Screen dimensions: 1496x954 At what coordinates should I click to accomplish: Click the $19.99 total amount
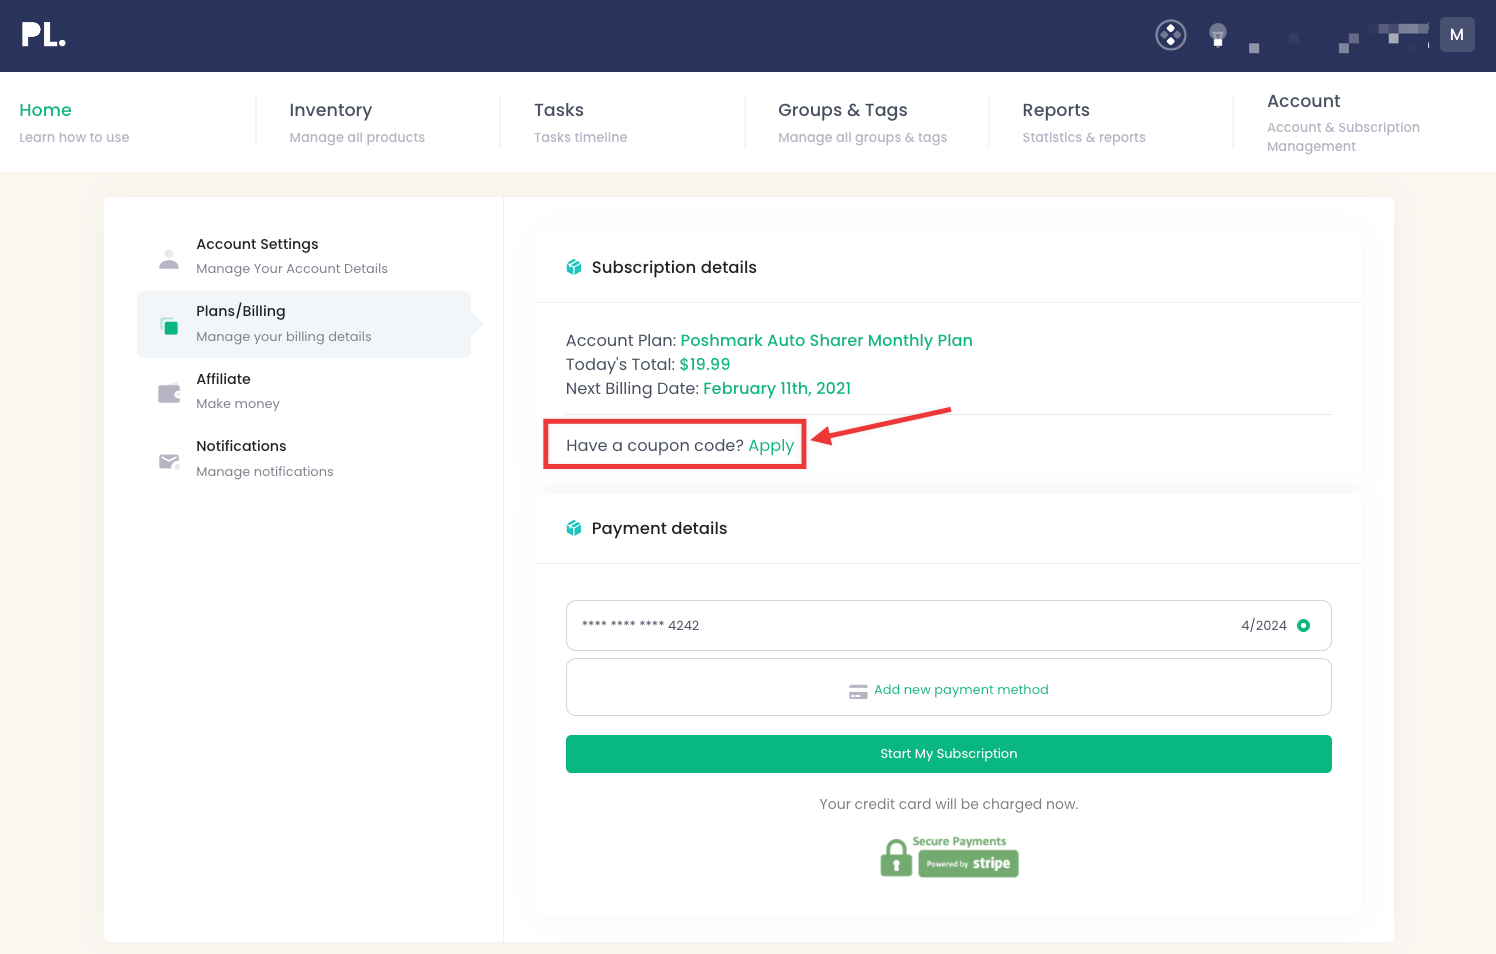pyautogui.click(x=704, y=364)
